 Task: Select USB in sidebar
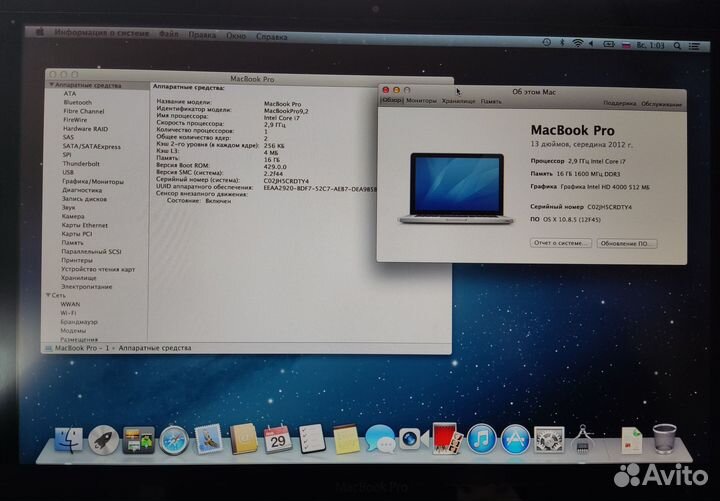click(68, 172)
